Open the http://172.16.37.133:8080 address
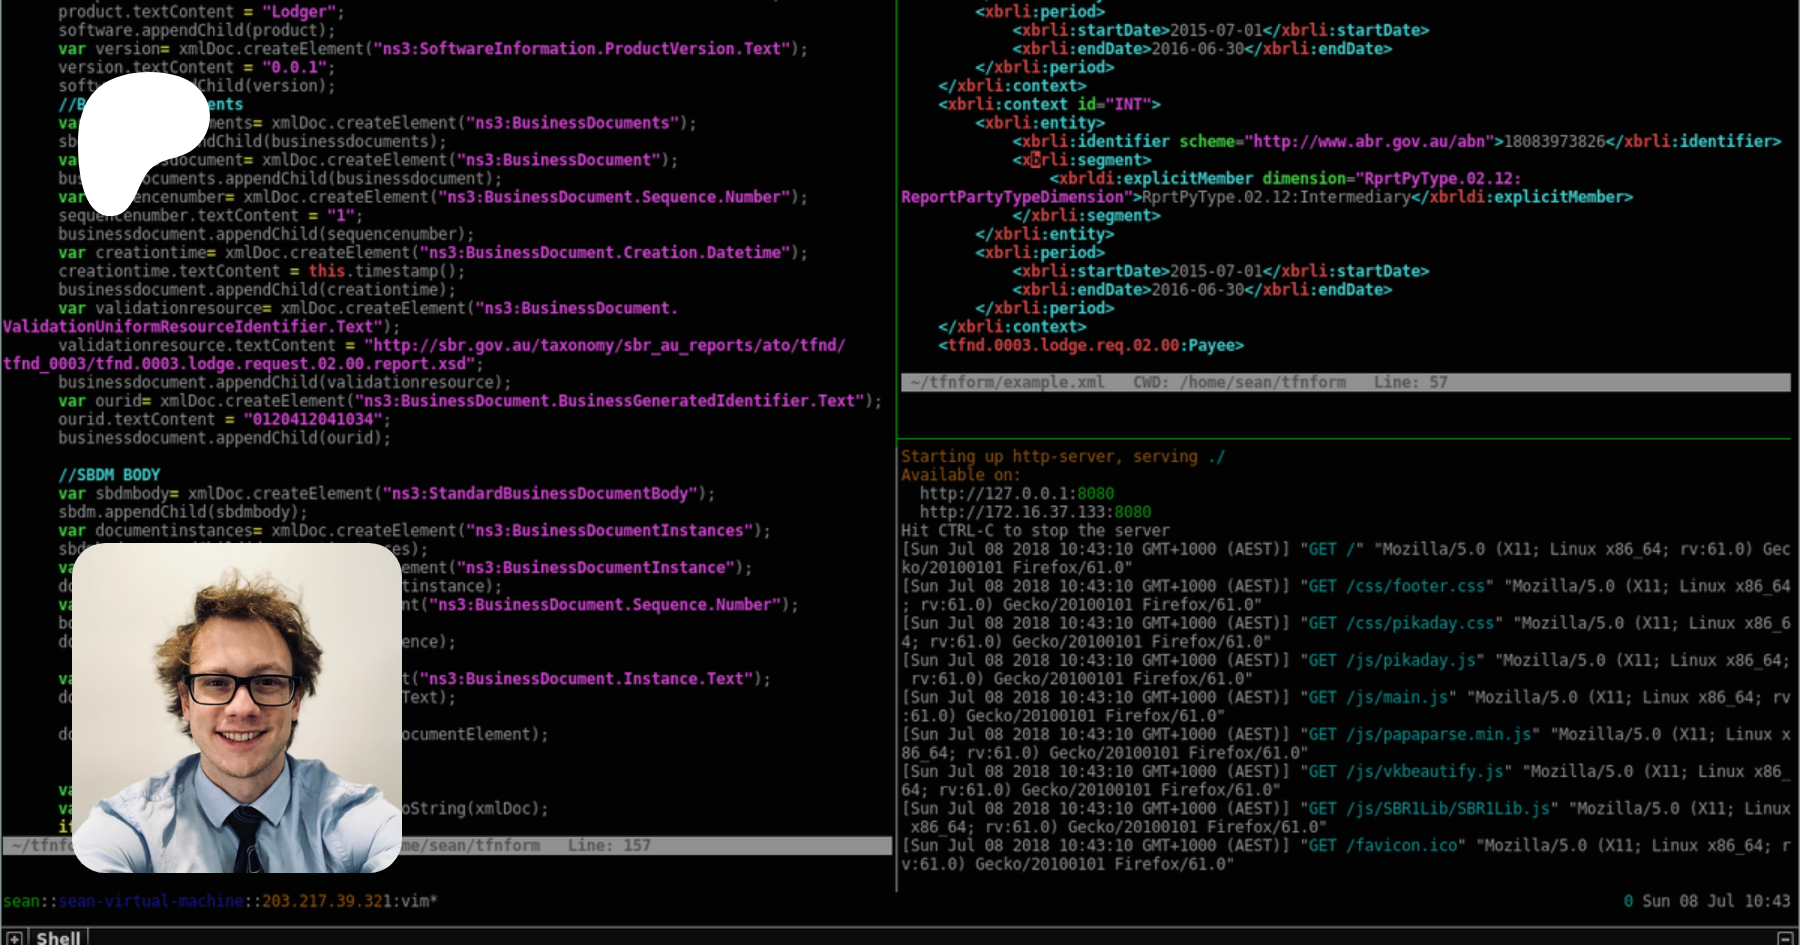This screenshot has height=945, width=1800. pyautogui.click(x=1035, y=512)
